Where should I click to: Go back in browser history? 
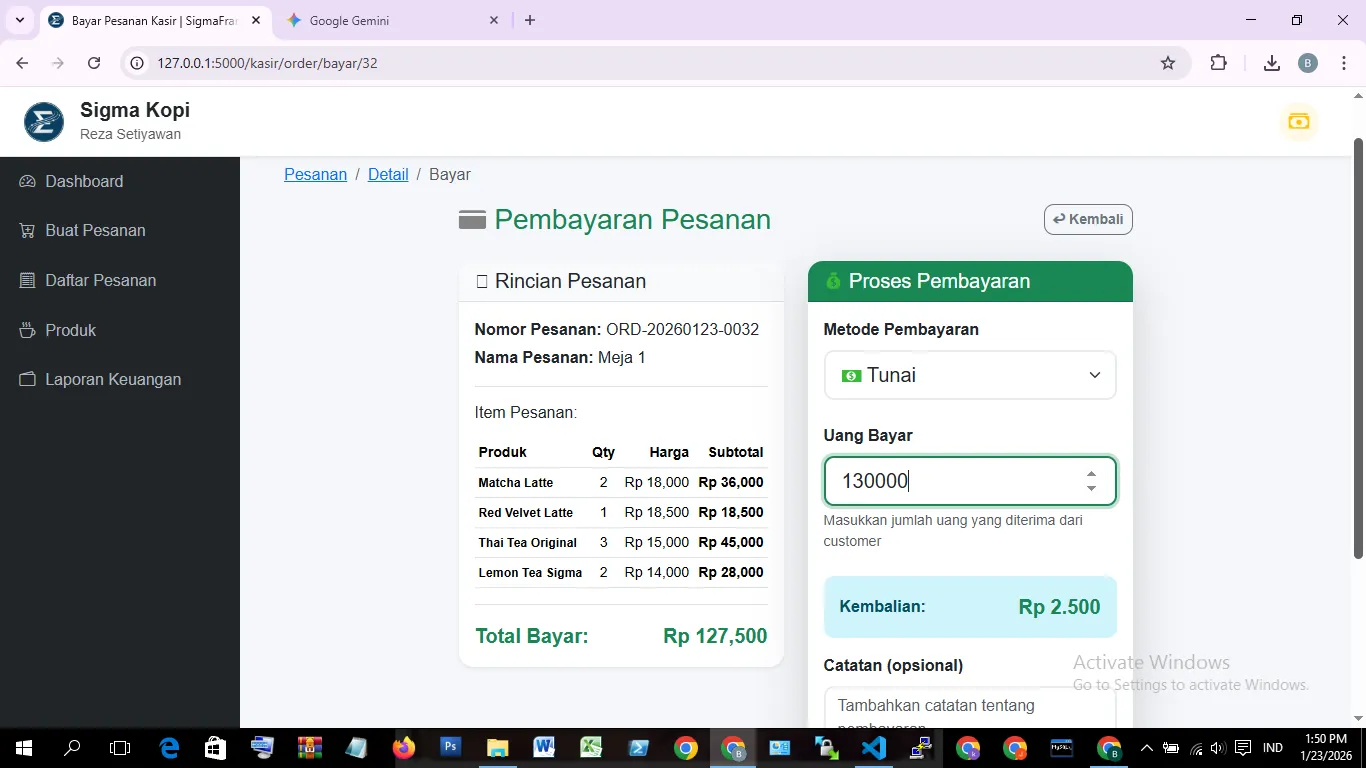pyautogui.click(x=22, y=63)
